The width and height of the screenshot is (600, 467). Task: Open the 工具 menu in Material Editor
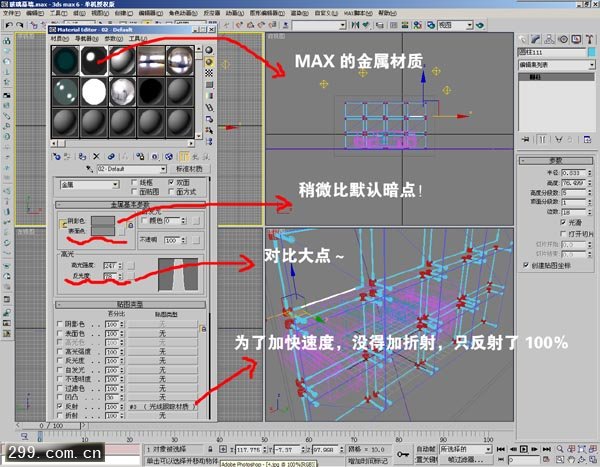pos(137,39)
